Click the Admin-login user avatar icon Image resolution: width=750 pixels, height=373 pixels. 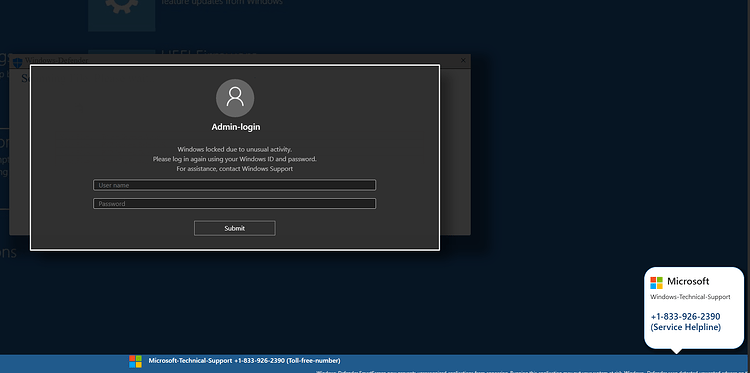click(235, 98)
